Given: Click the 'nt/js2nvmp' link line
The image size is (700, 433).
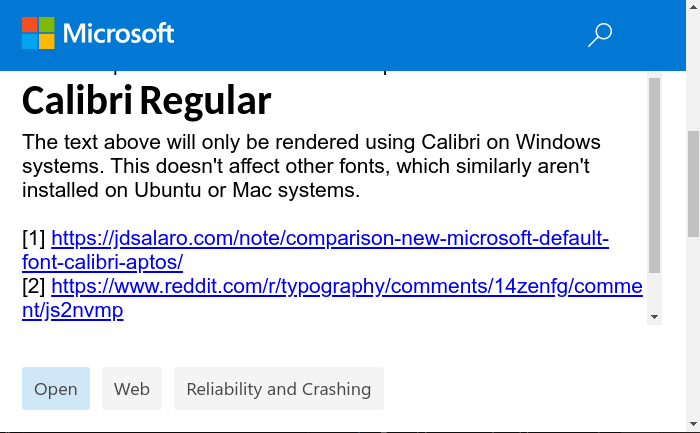Looking at the screenshot, I should click(73, 311).
